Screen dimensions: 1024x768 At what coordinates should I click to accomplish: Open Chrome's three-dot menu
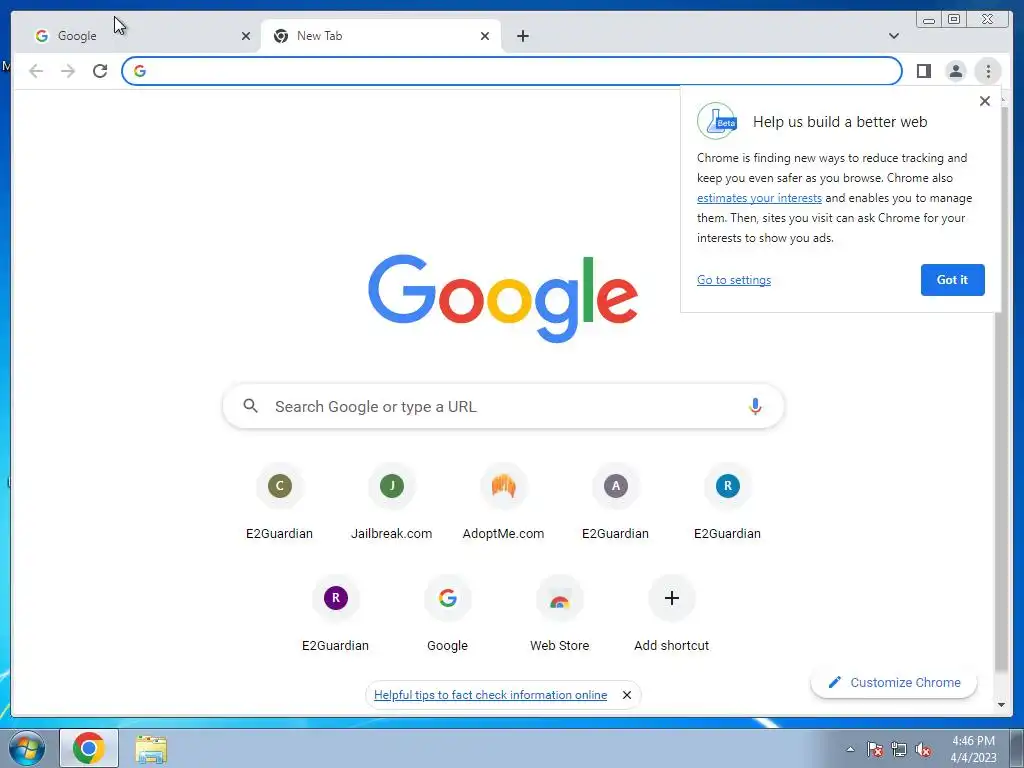coord(988,71)
